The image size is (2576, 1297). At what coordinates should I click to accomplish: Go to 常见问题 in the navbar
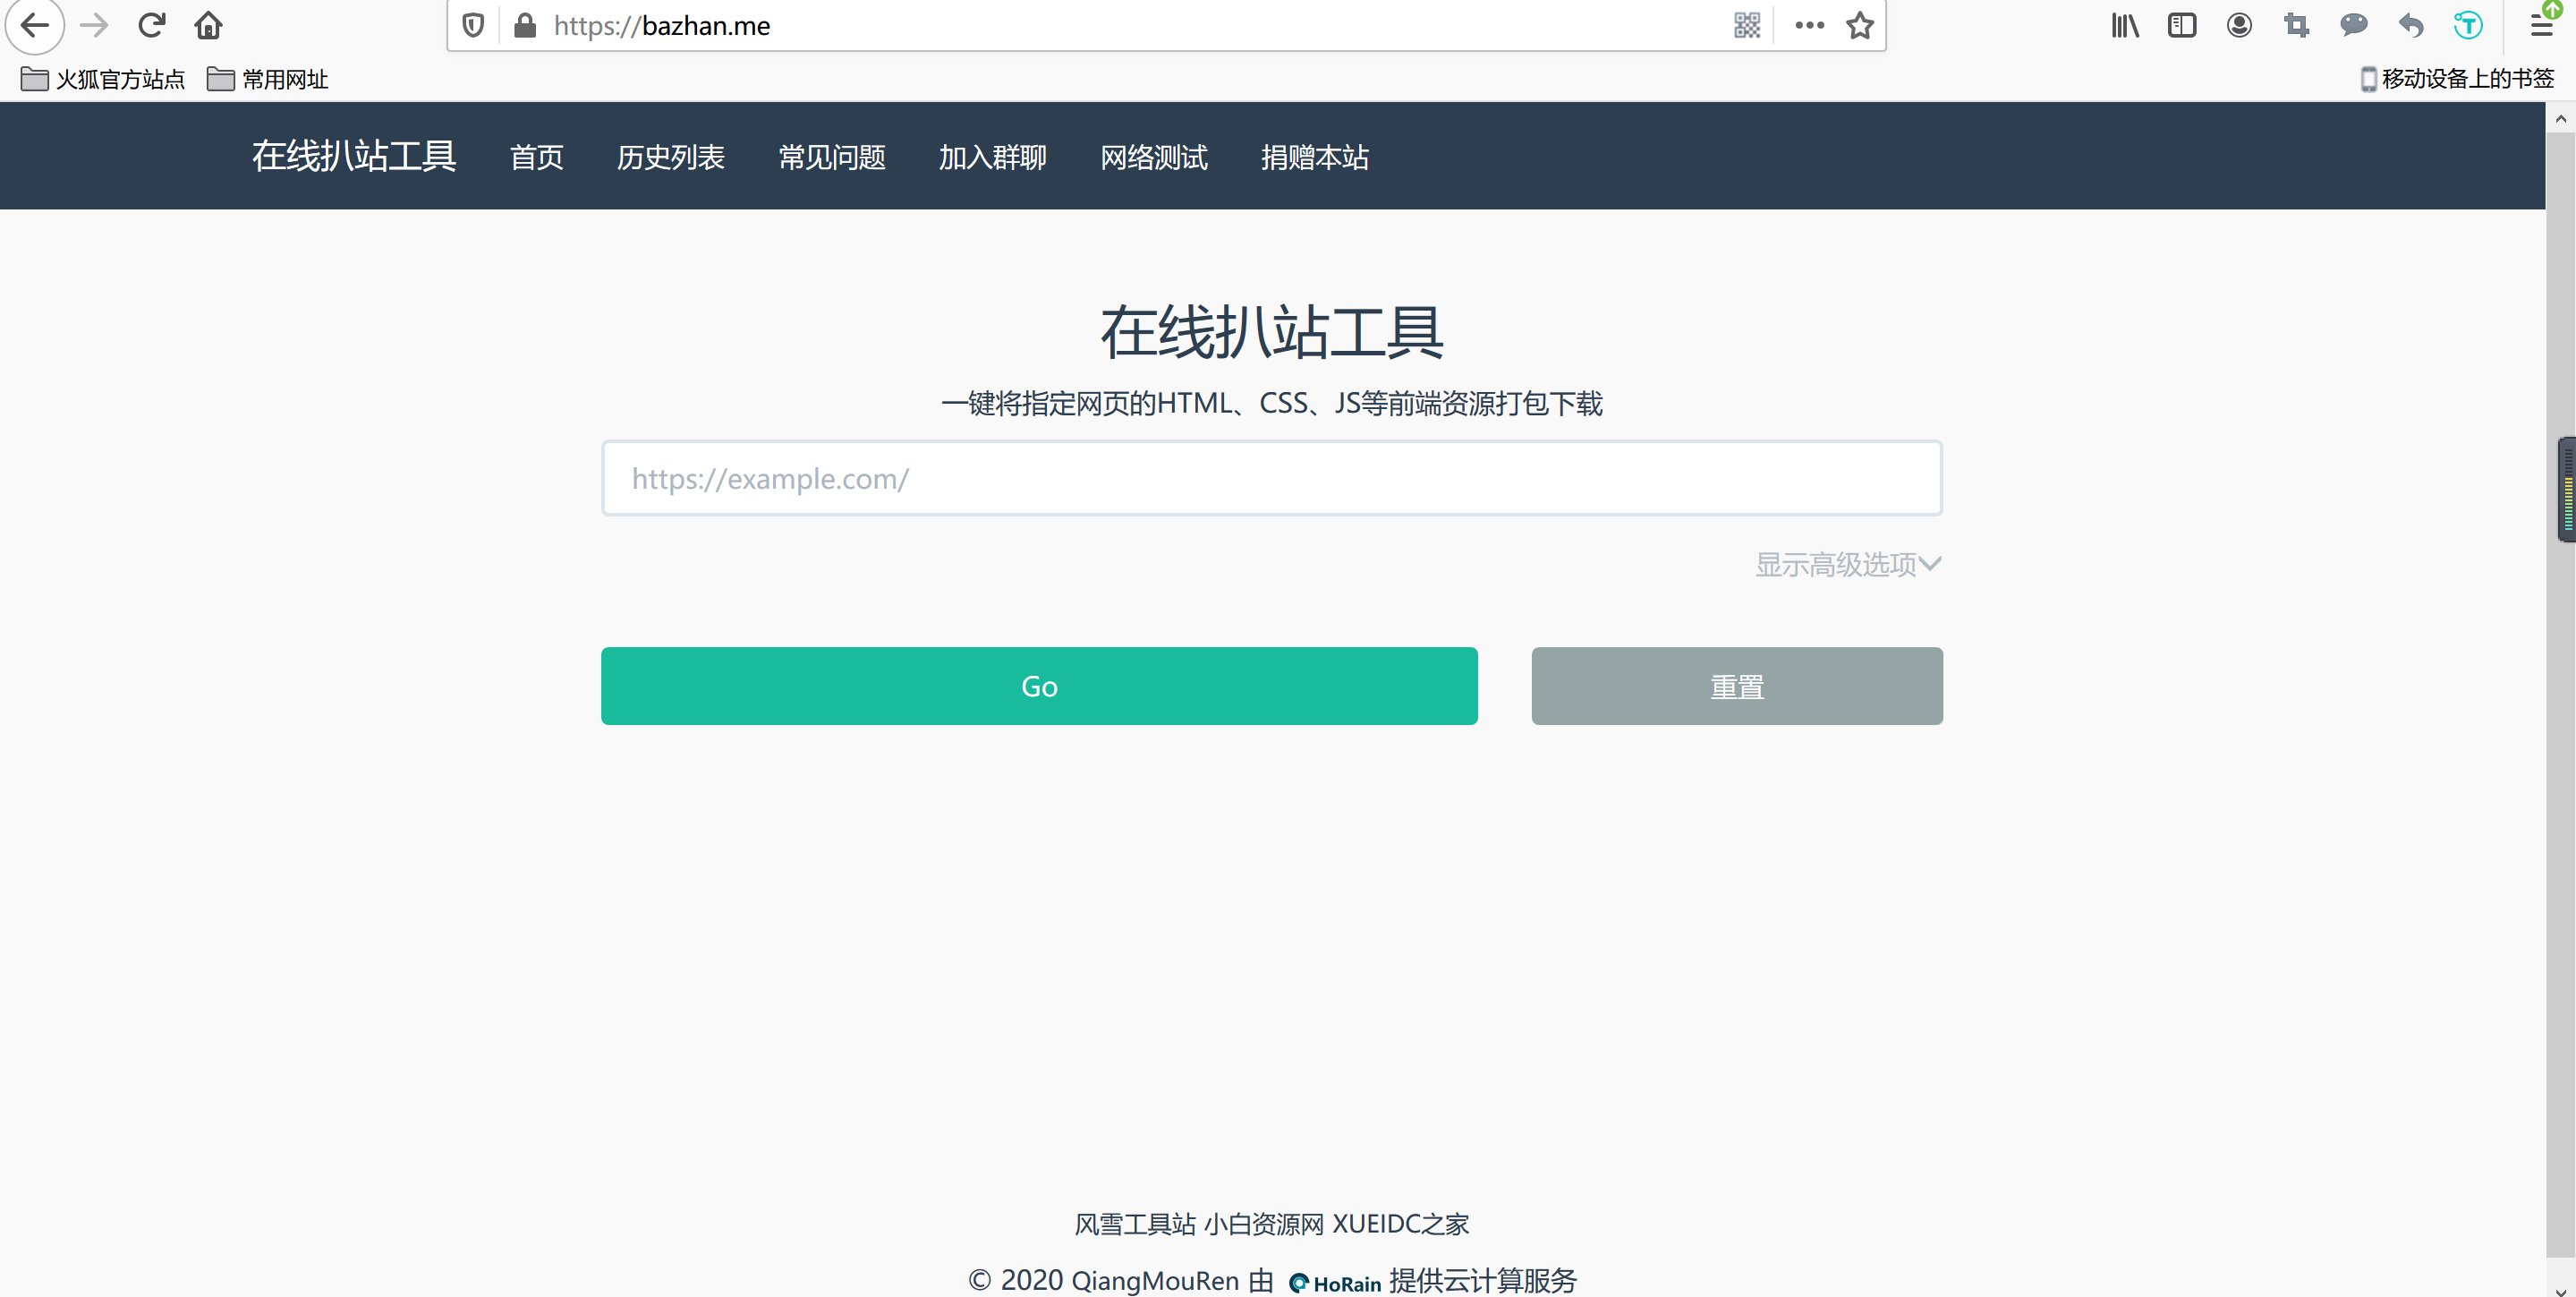831,157
